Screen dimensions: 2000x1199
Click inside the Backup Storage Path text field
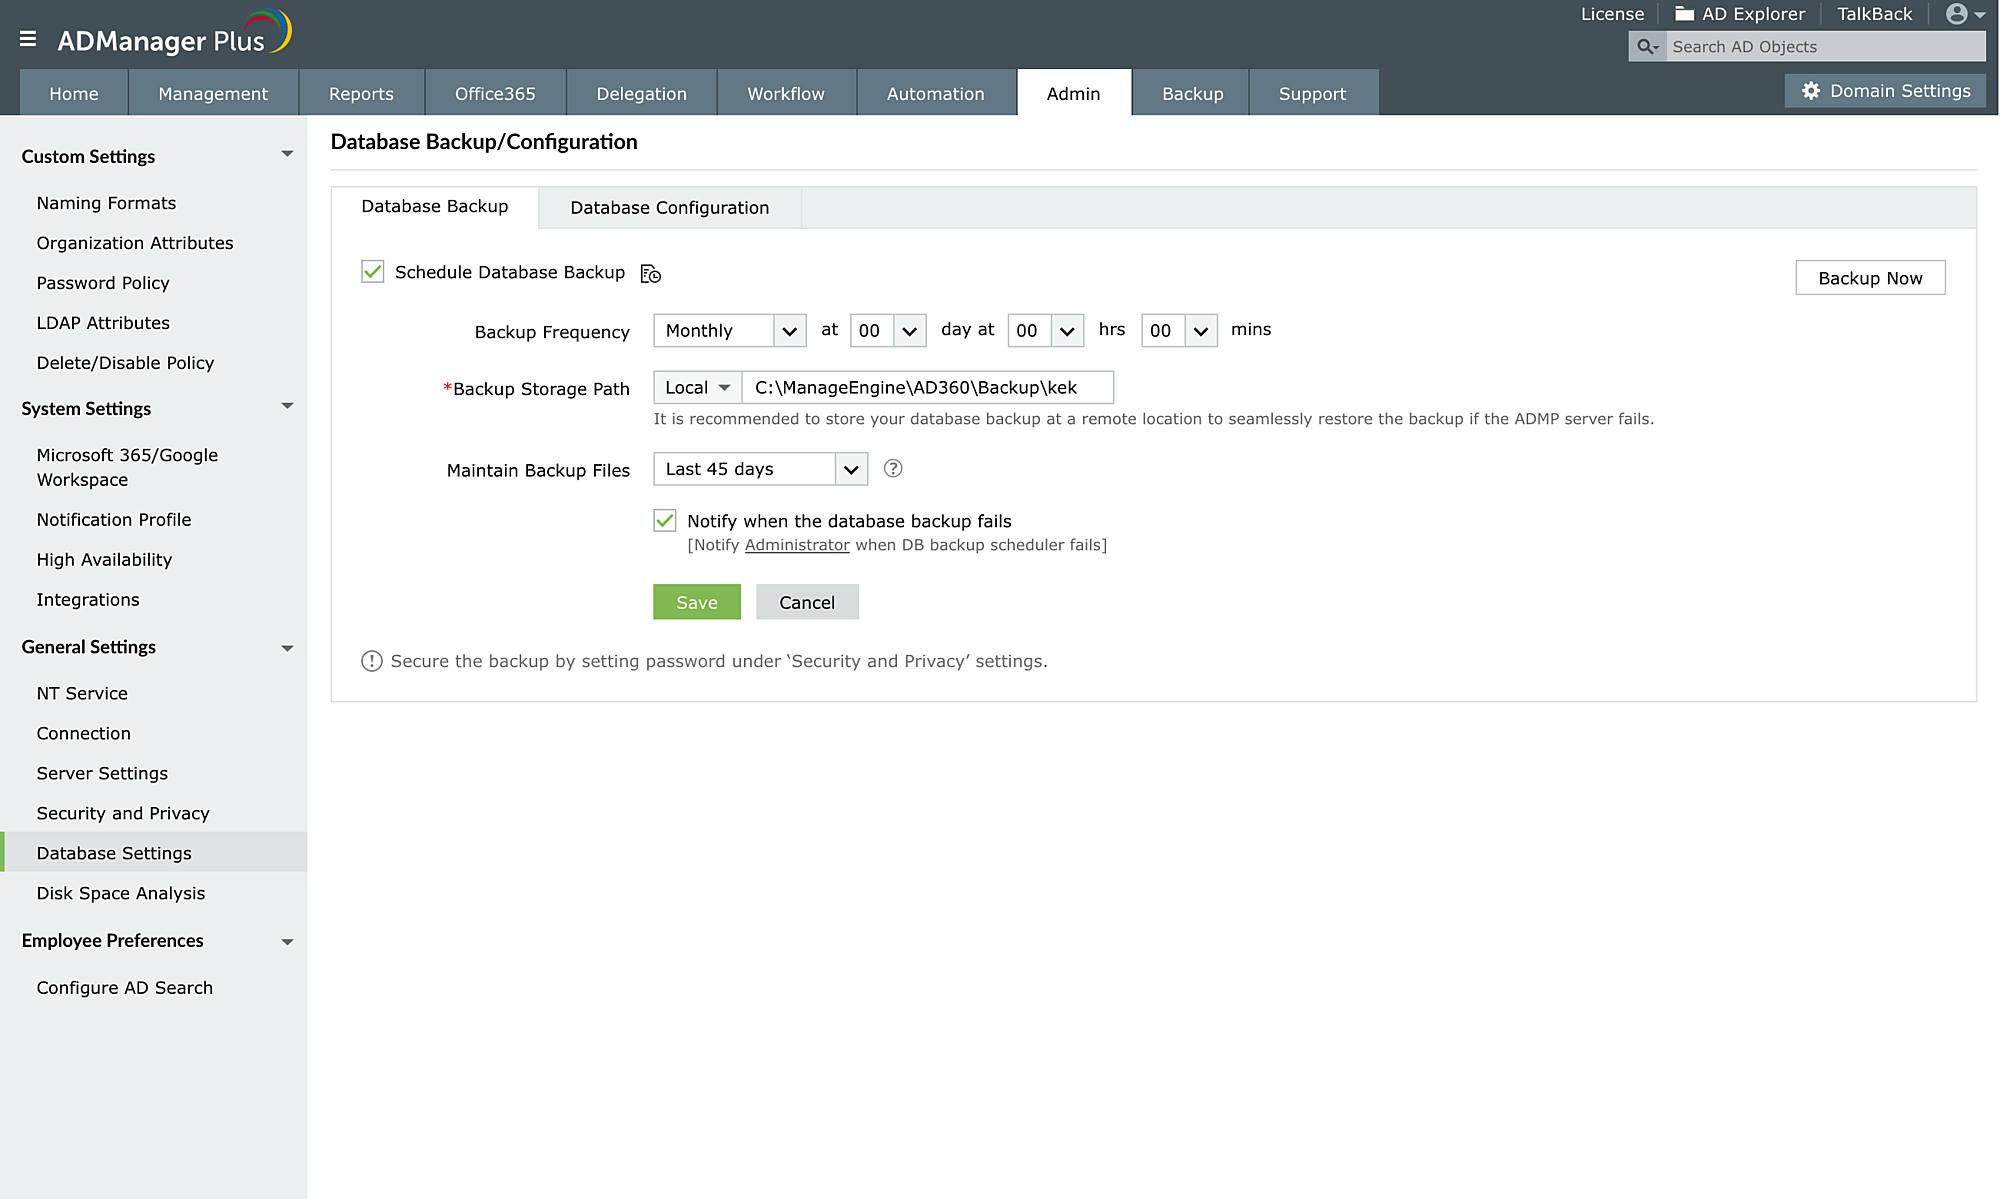pos(925,387)
